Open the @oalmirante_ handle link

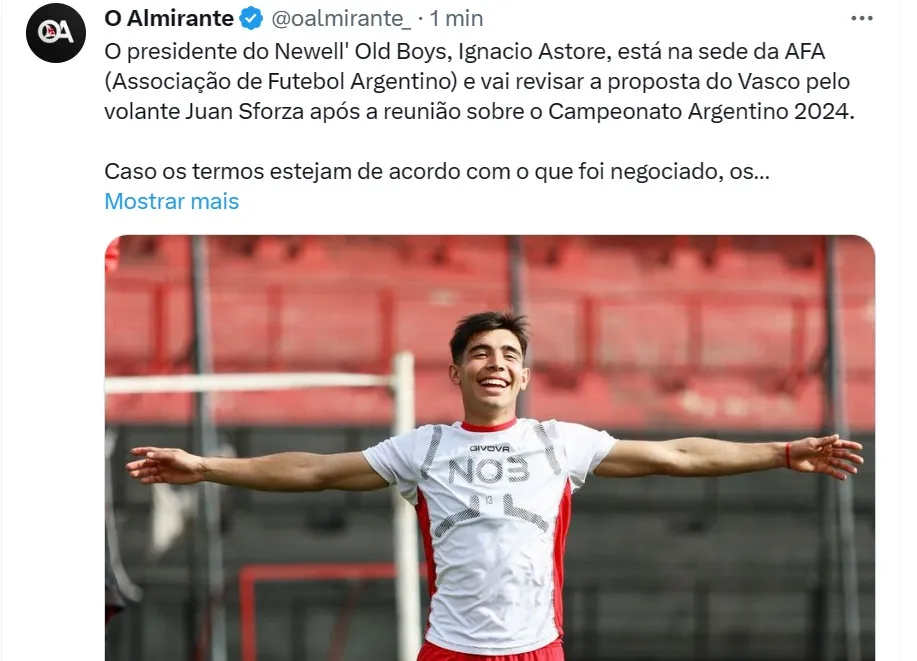(342, 19)
